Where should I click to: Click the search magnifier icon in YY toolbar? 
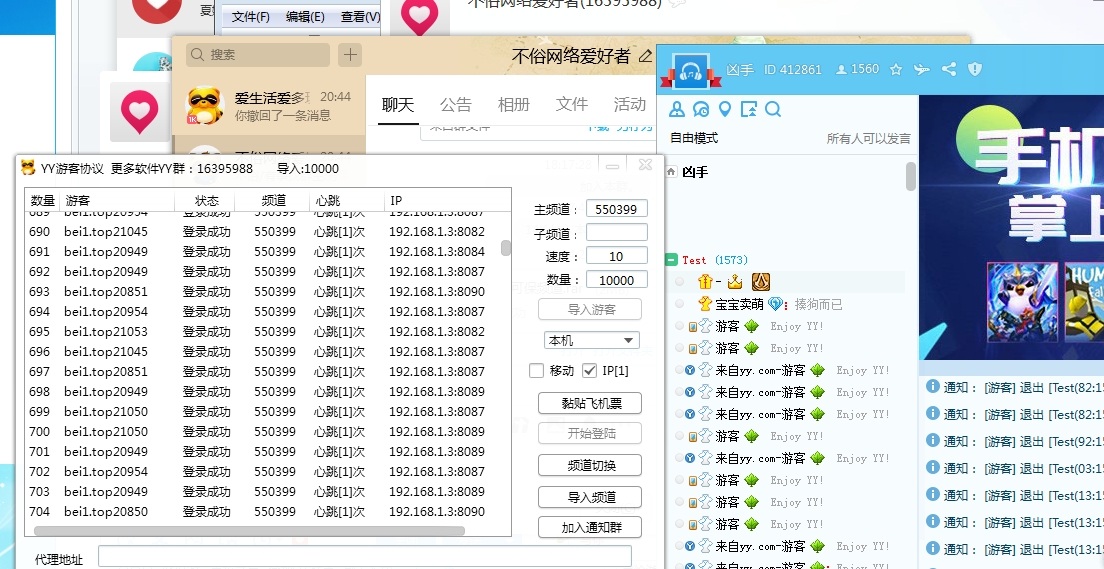772,109
